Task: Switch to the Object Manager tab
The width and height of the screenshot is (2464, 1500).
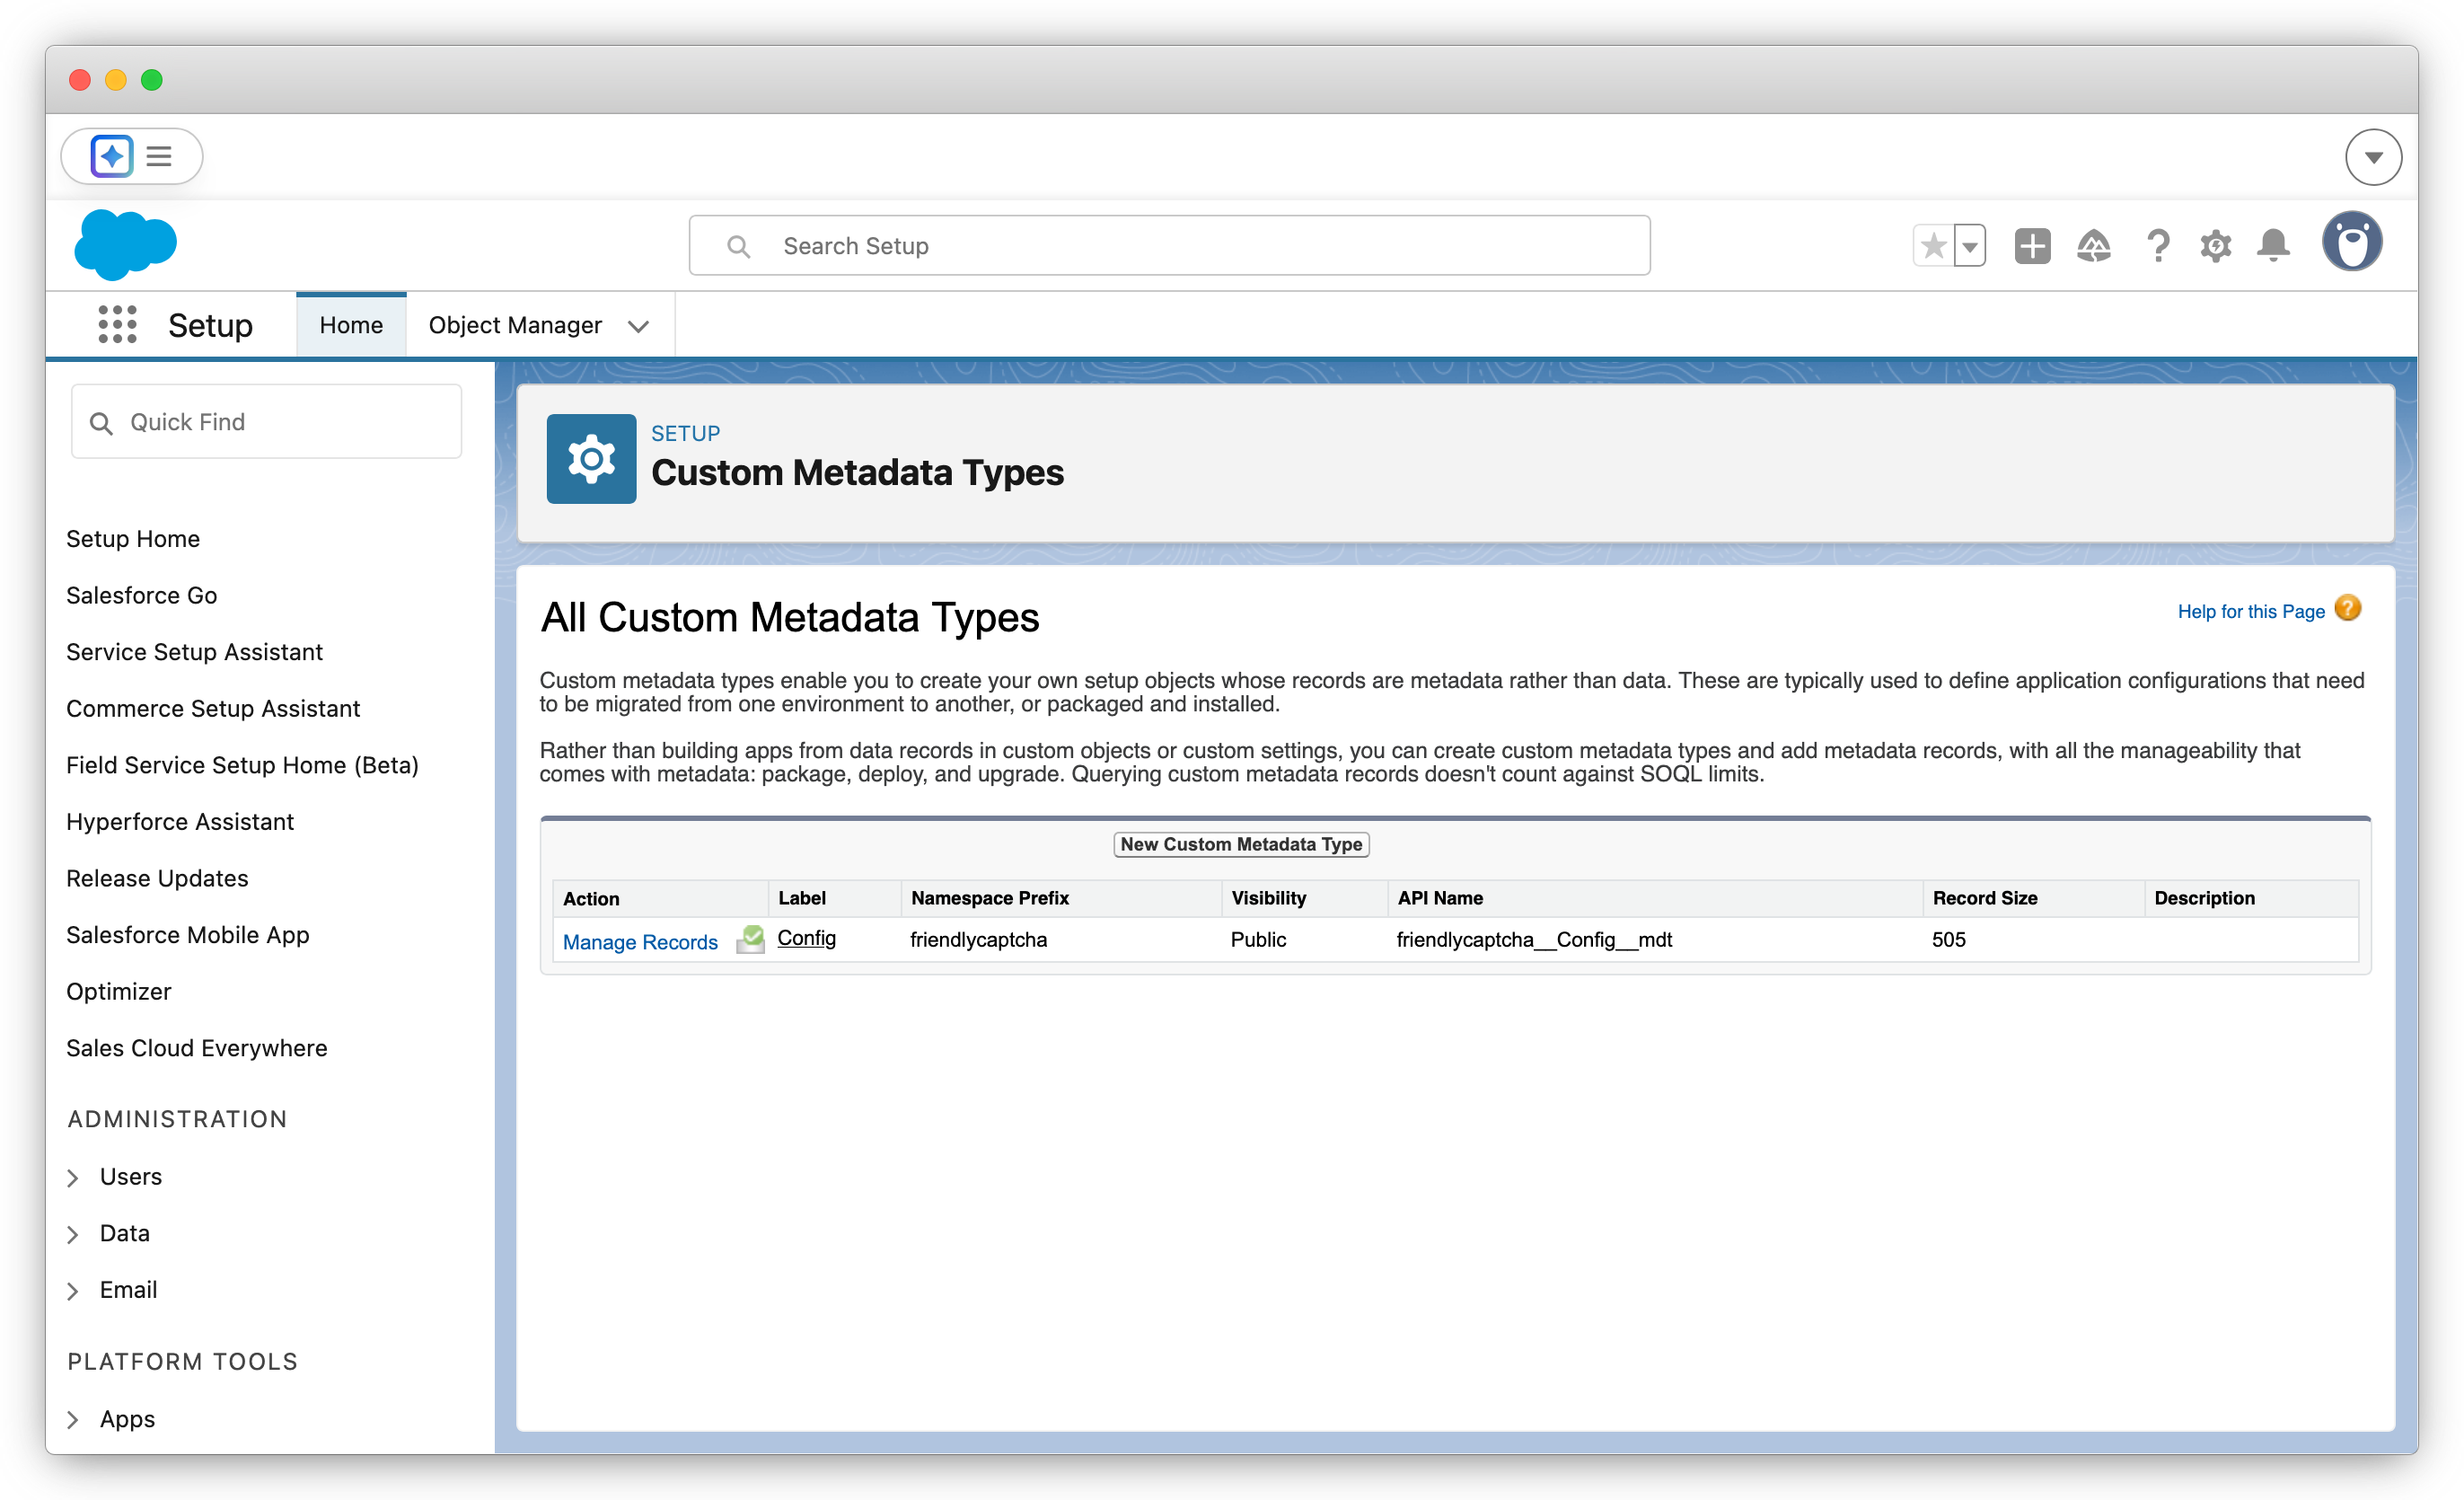Action: pos(515,325)
